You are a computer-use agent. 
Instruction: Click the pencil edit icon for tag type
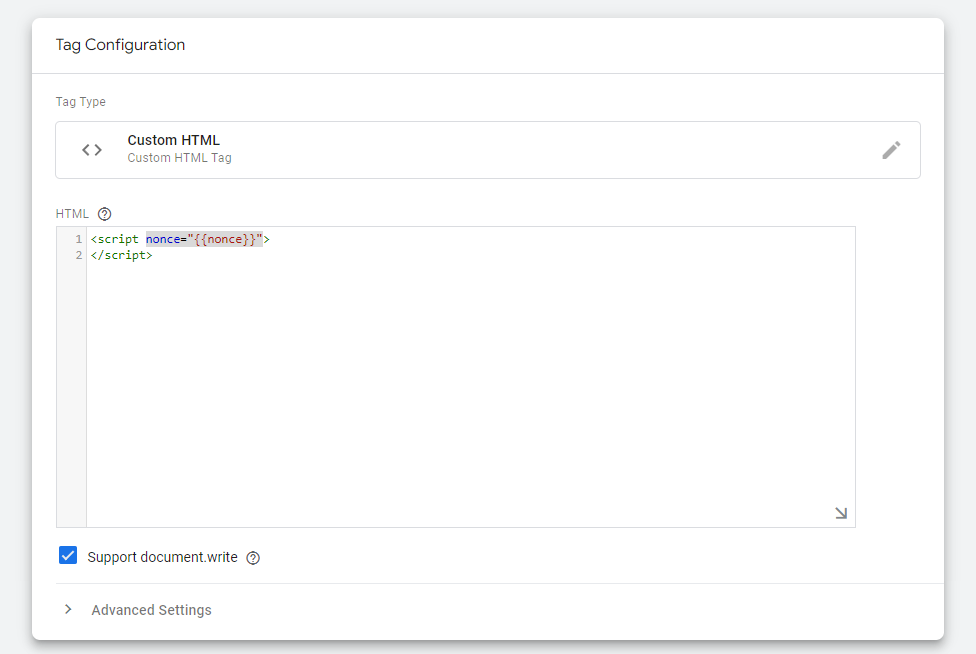pos(891,150)
